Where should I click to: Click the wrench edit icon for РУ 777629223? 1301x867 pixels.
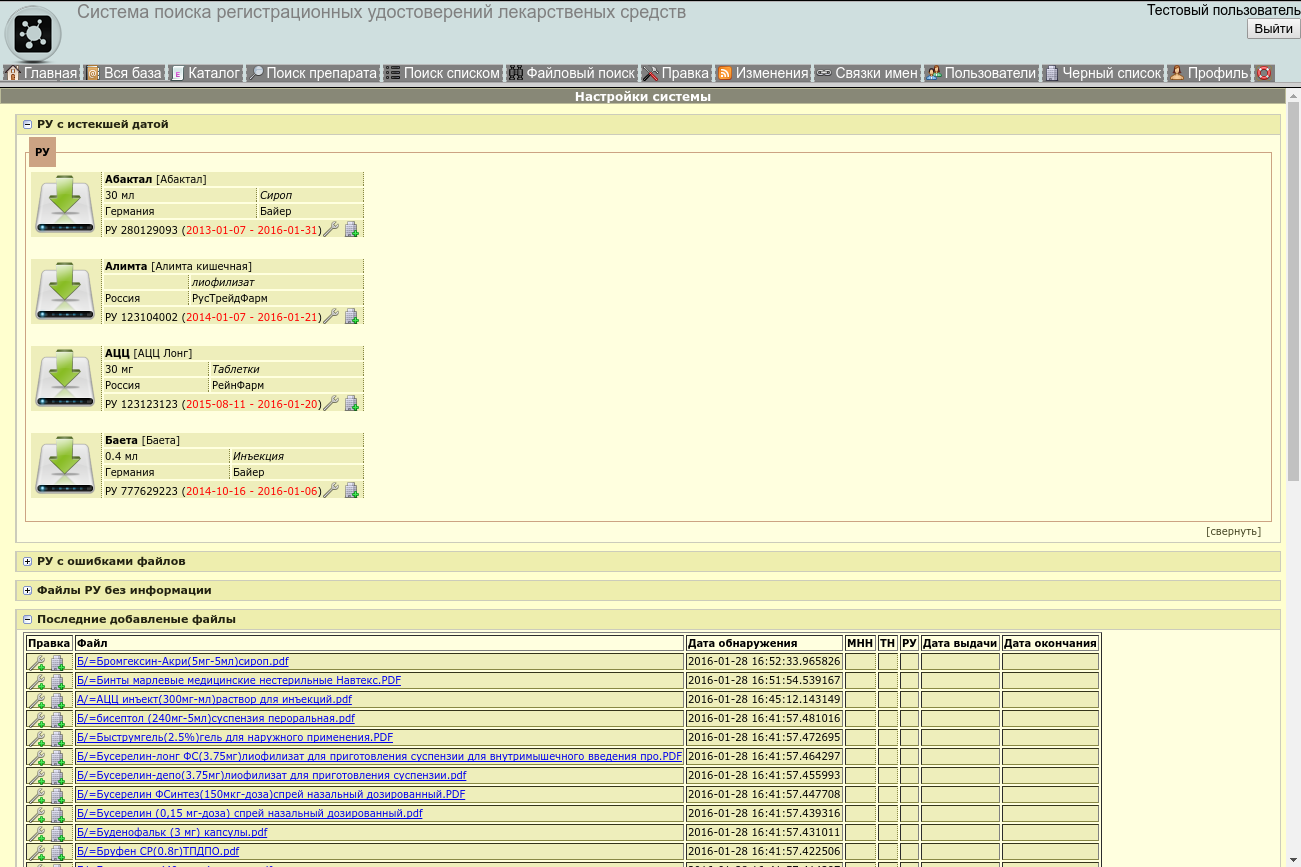[331, 491]
